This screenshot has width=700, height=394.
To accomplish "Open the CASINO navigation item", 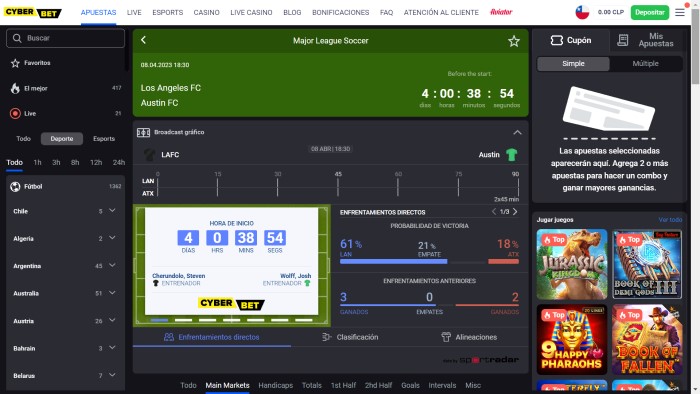I will click(x=206, y=12).
